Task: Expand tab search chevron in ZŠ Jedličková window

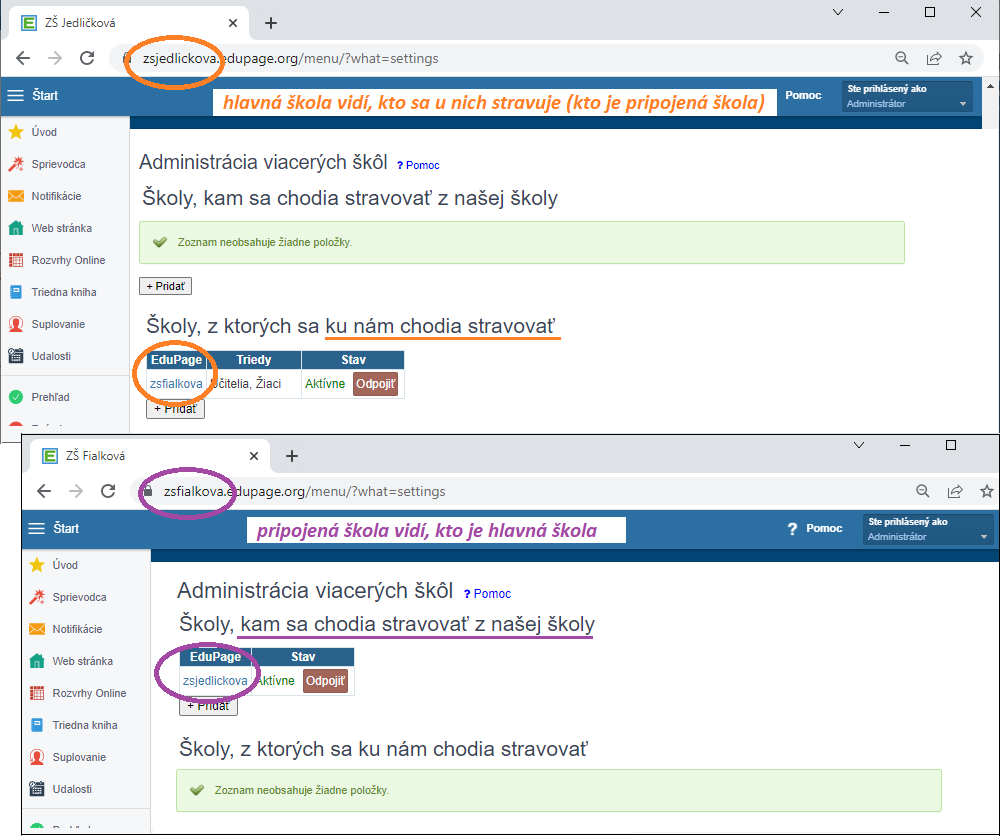Action: click(x=838, y=12)
